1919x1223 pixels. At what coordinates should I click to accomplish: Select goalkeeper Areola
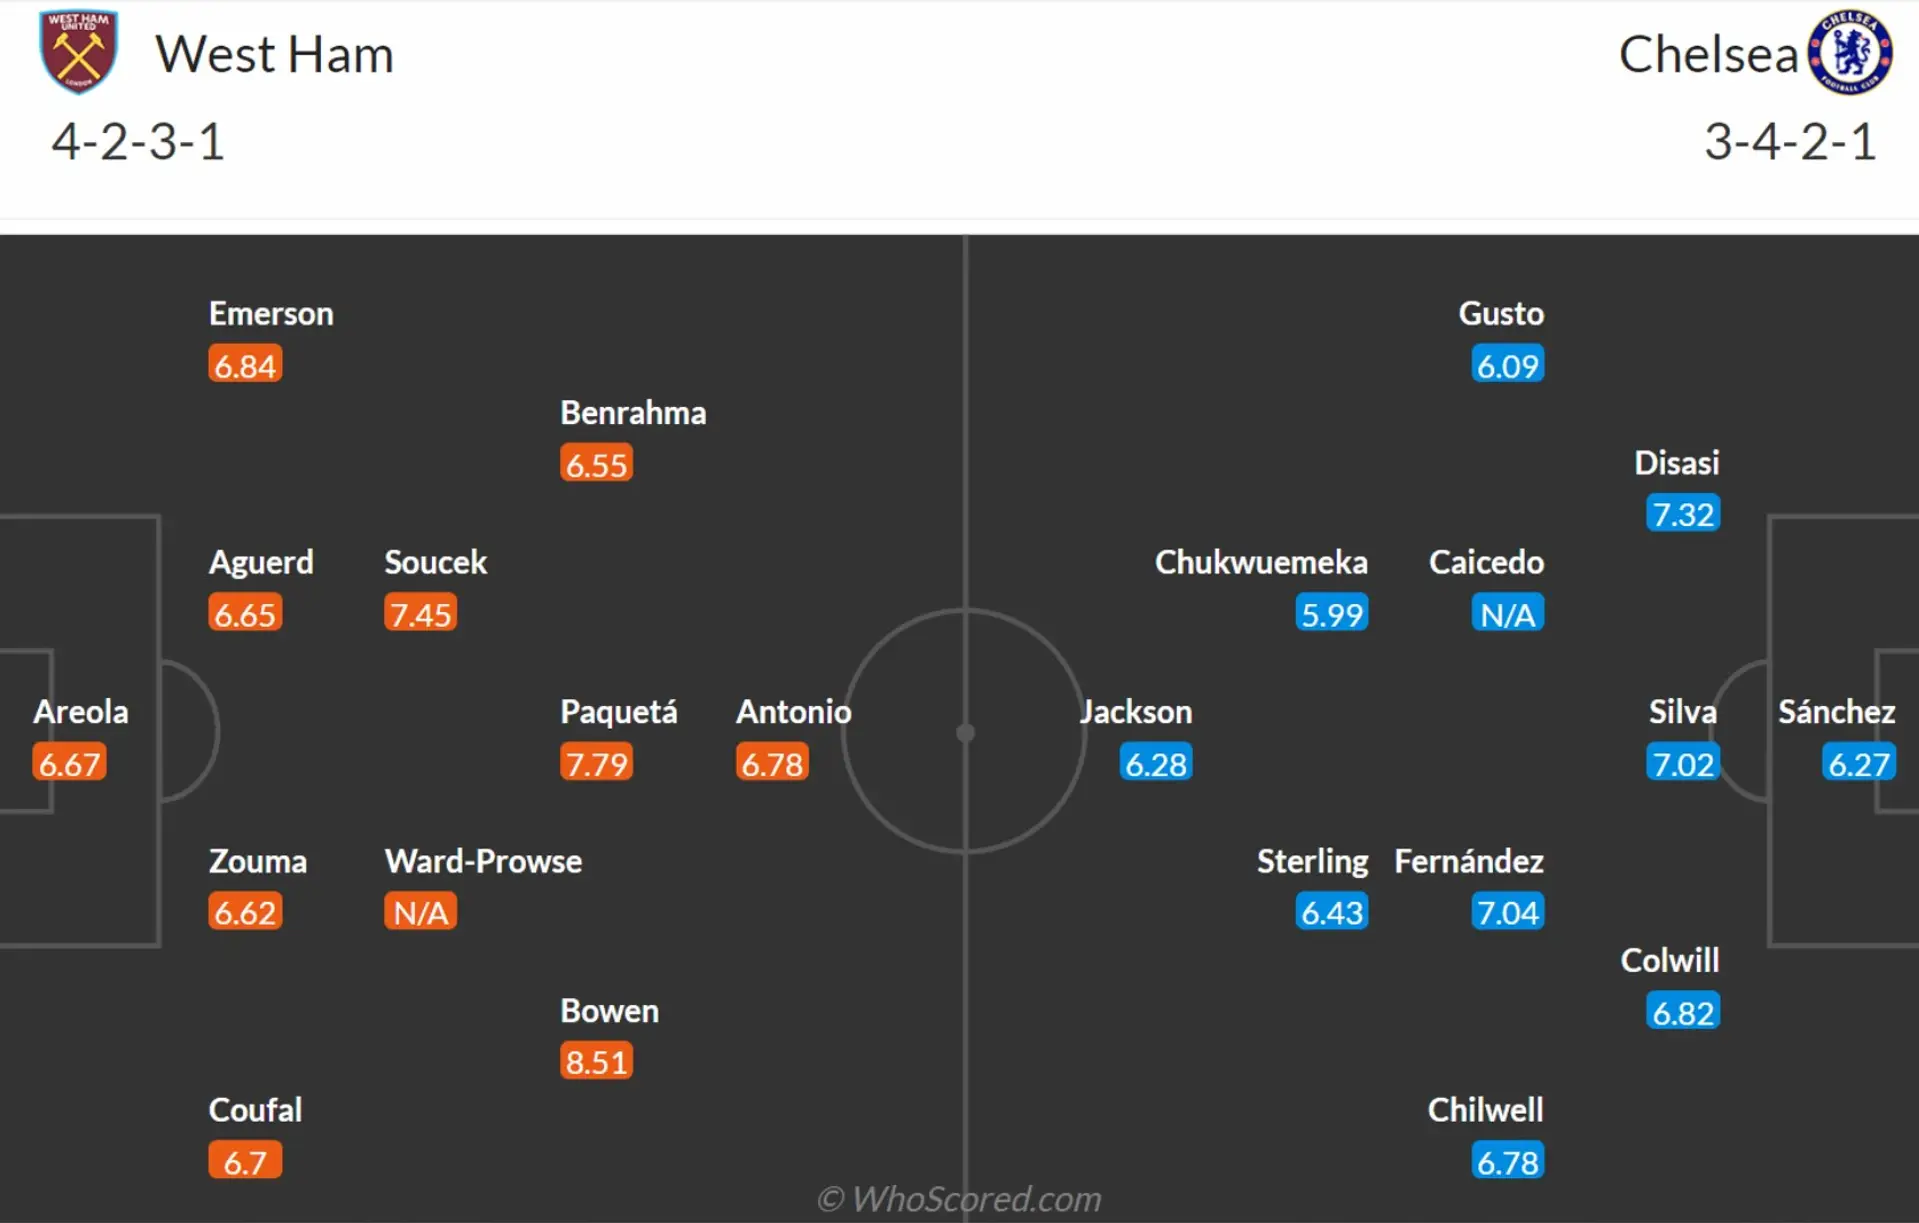coord(81,712)
